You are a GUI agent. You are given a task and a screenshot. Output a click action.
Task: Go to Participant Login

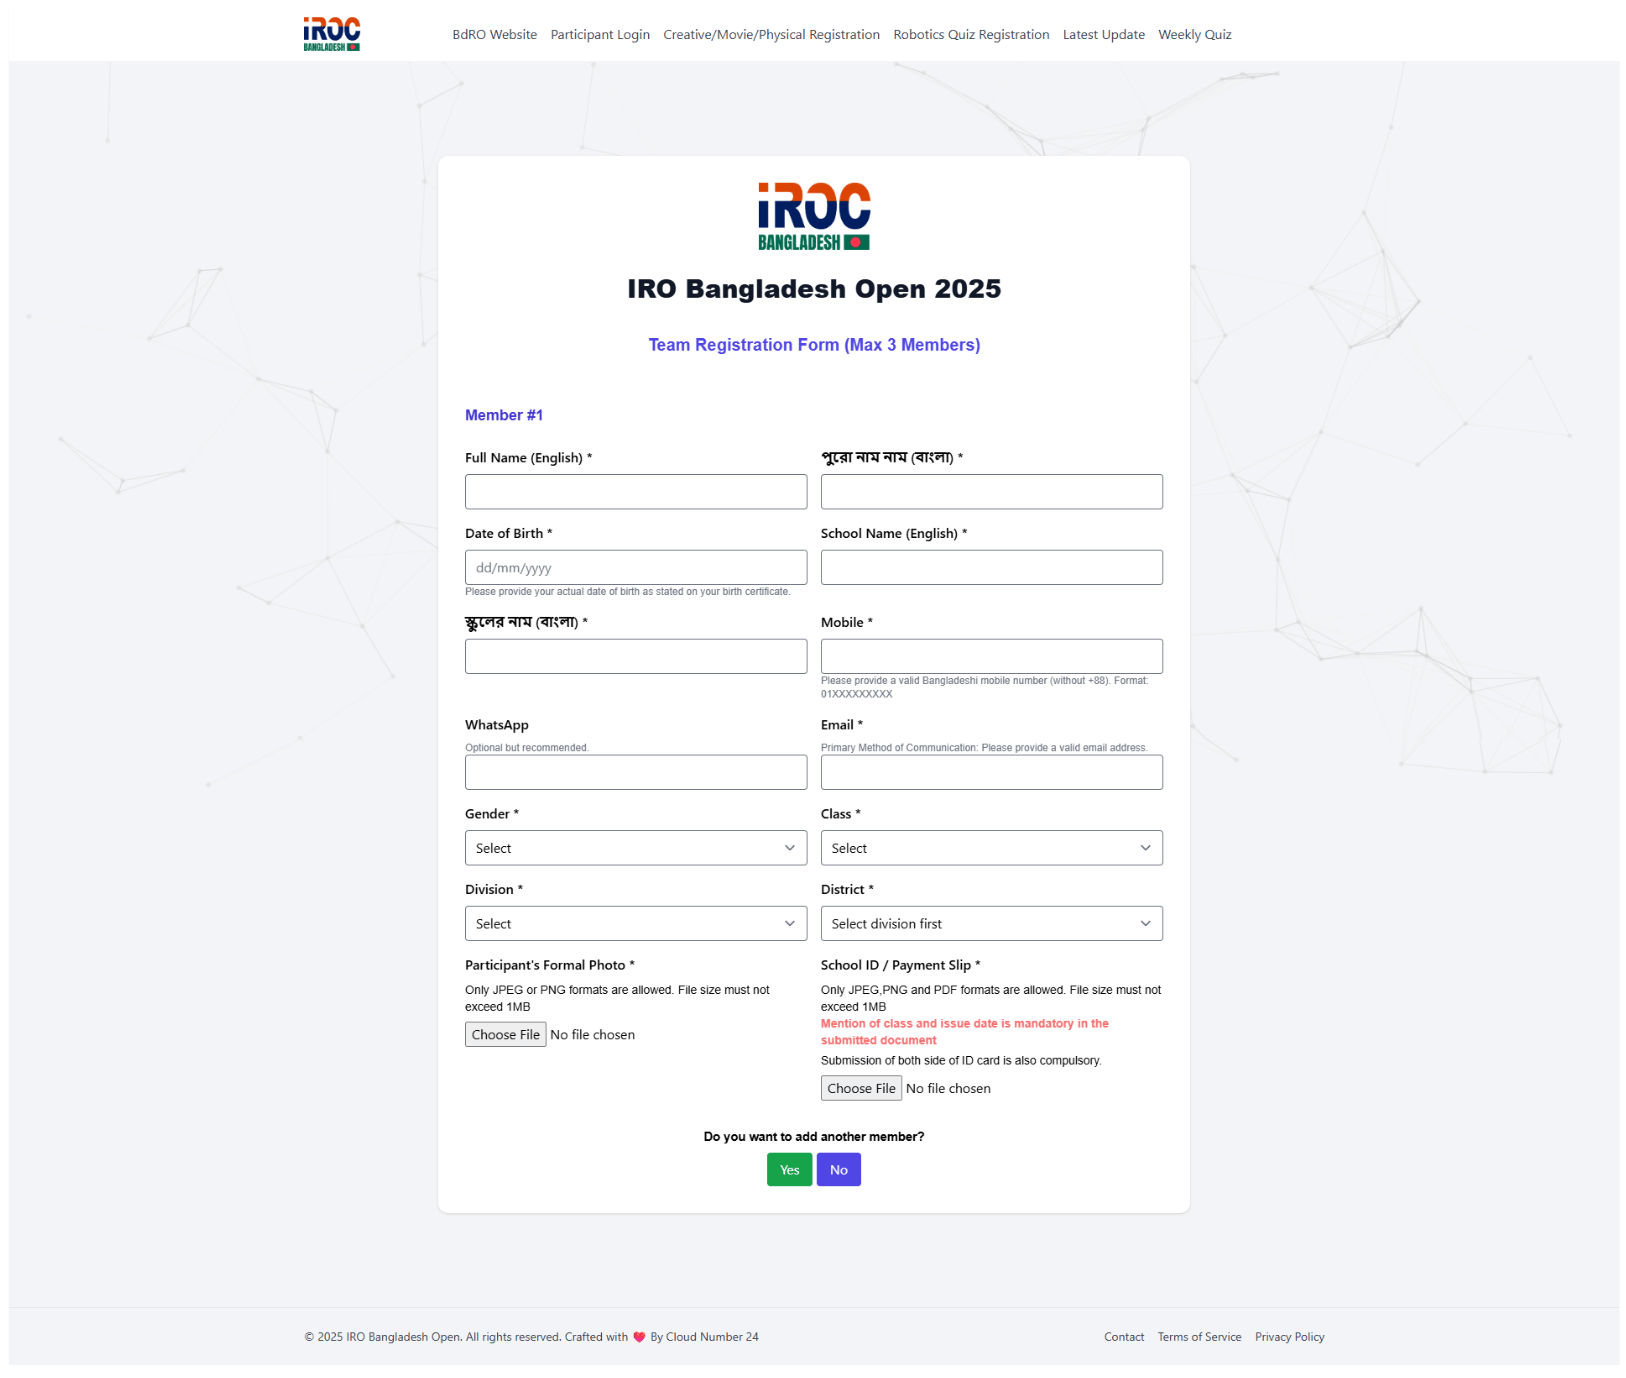point(600,34)
